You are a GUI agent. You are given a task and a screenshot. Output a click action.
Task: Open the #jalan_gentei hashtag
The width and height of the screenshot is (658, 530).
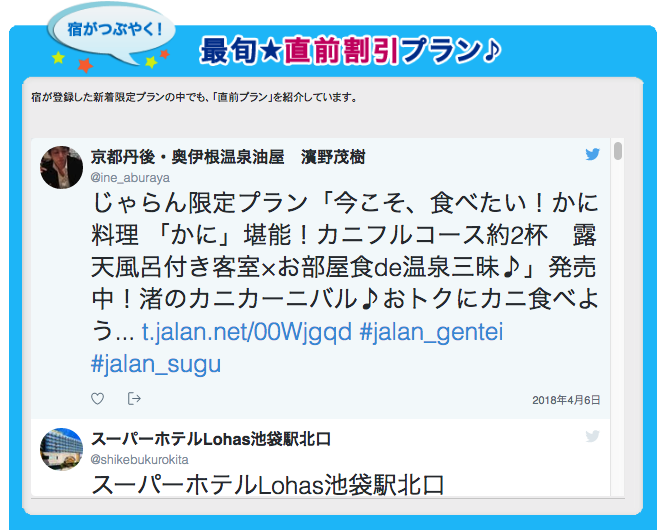point(431,332)
